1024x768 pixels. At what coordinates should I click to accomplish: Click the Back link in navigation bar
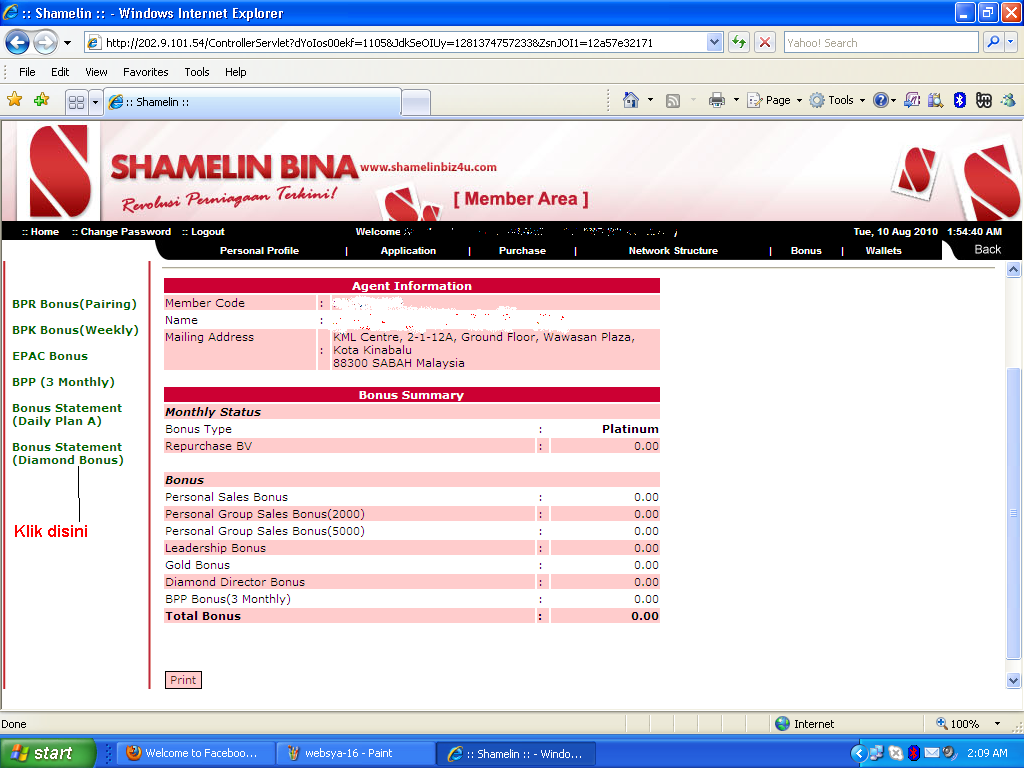point(987,249)
